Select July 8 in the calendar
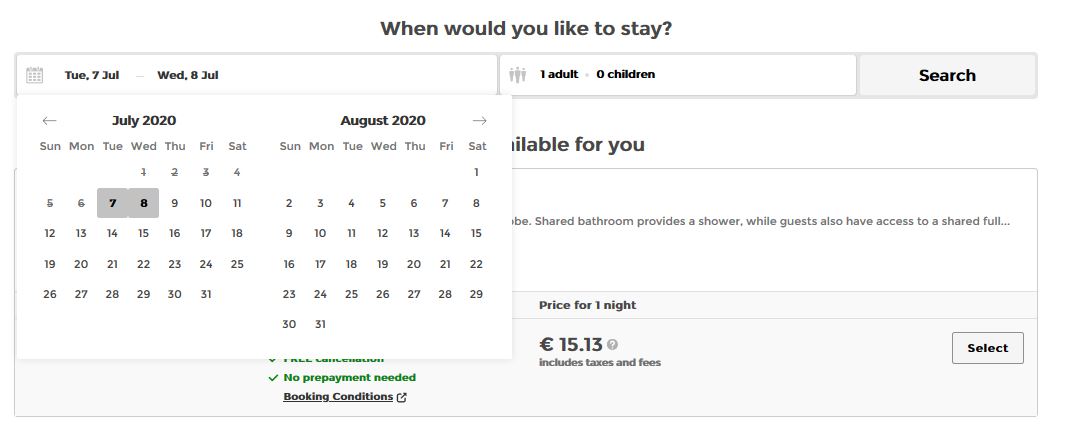Image resolution: width=1082 pixels, height=426 pixels. [x=144, y=203]
